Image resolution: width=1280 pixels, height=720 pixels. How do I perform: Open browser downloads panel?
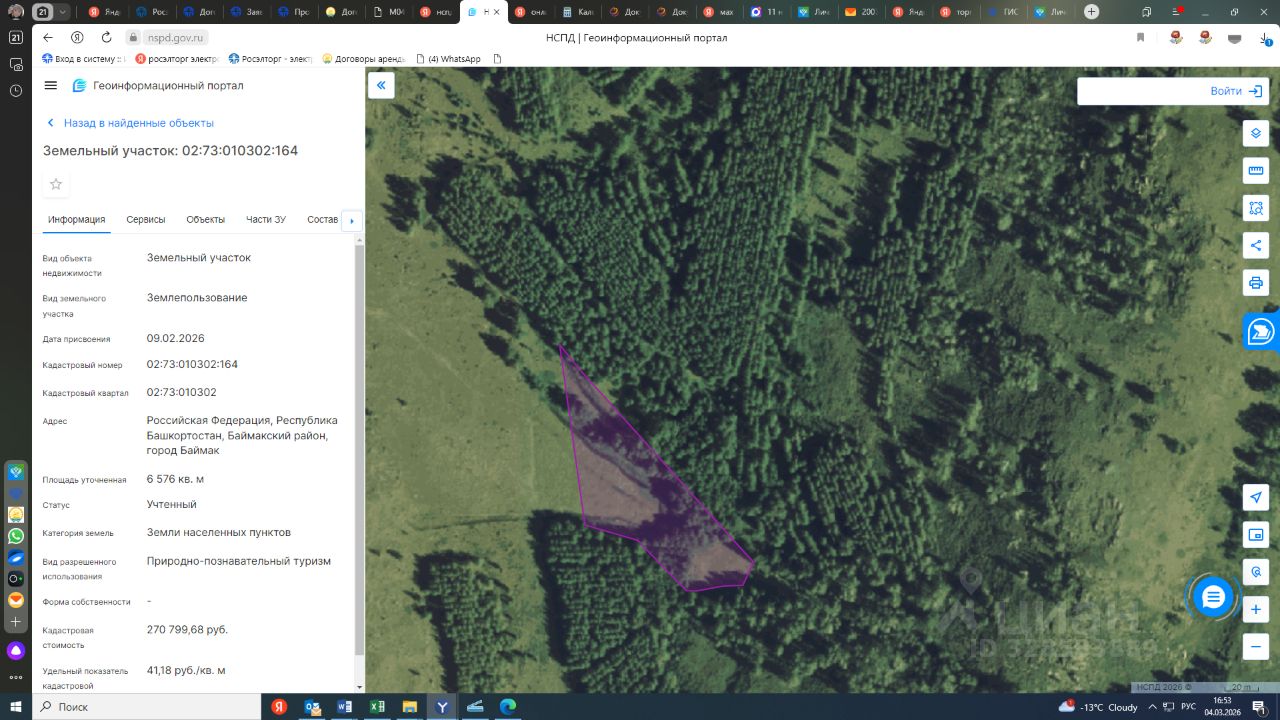1265,38
